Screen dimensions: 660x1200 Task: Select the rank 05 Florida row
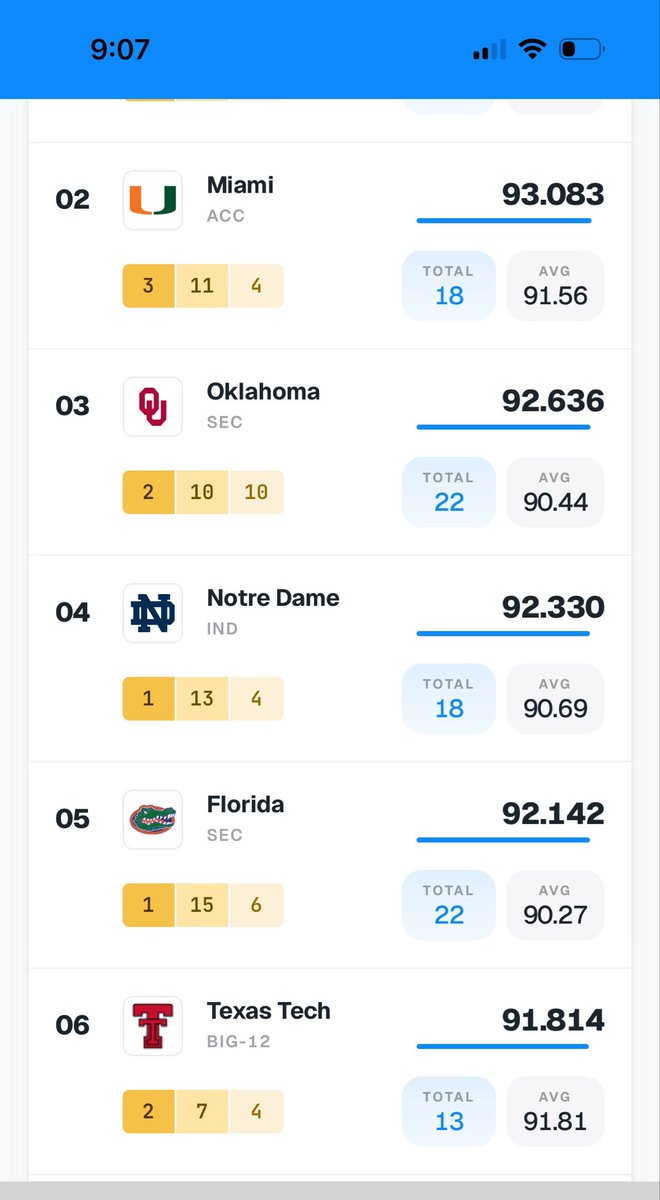[x=330, y=865]
